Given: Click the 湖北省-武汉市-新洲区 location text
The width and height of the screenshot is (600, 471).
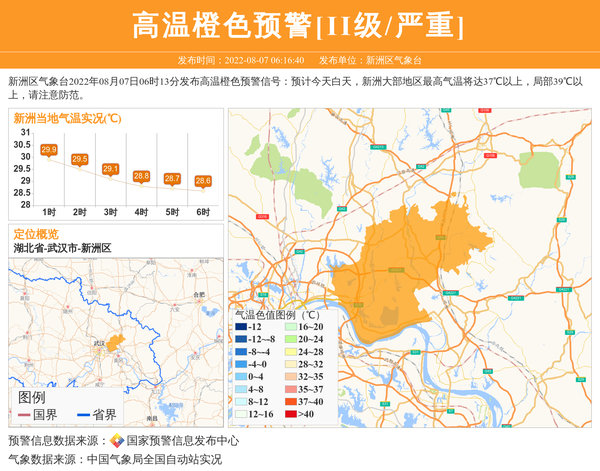Looking at the screenshot, I should pos(62,248).
